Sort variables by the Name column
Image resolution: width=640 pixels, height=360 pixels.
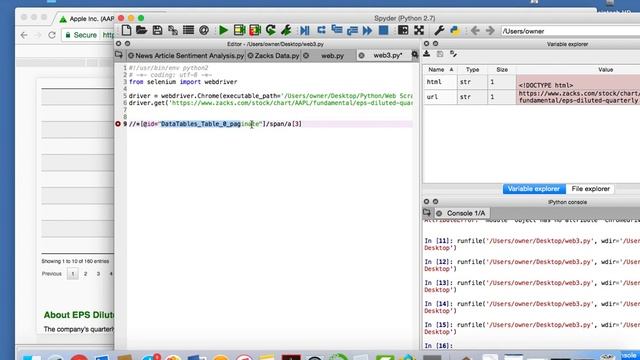click(x=440, y=70)
